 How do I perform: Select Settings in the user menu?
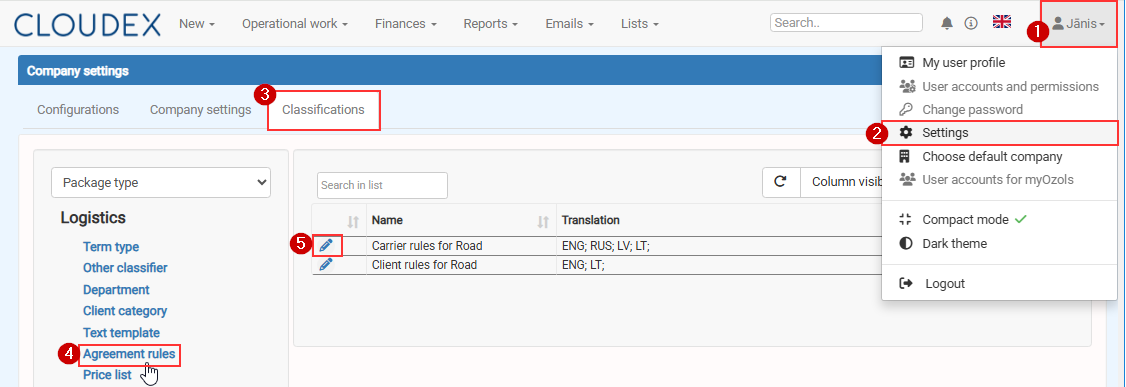[x=945, y=133]
